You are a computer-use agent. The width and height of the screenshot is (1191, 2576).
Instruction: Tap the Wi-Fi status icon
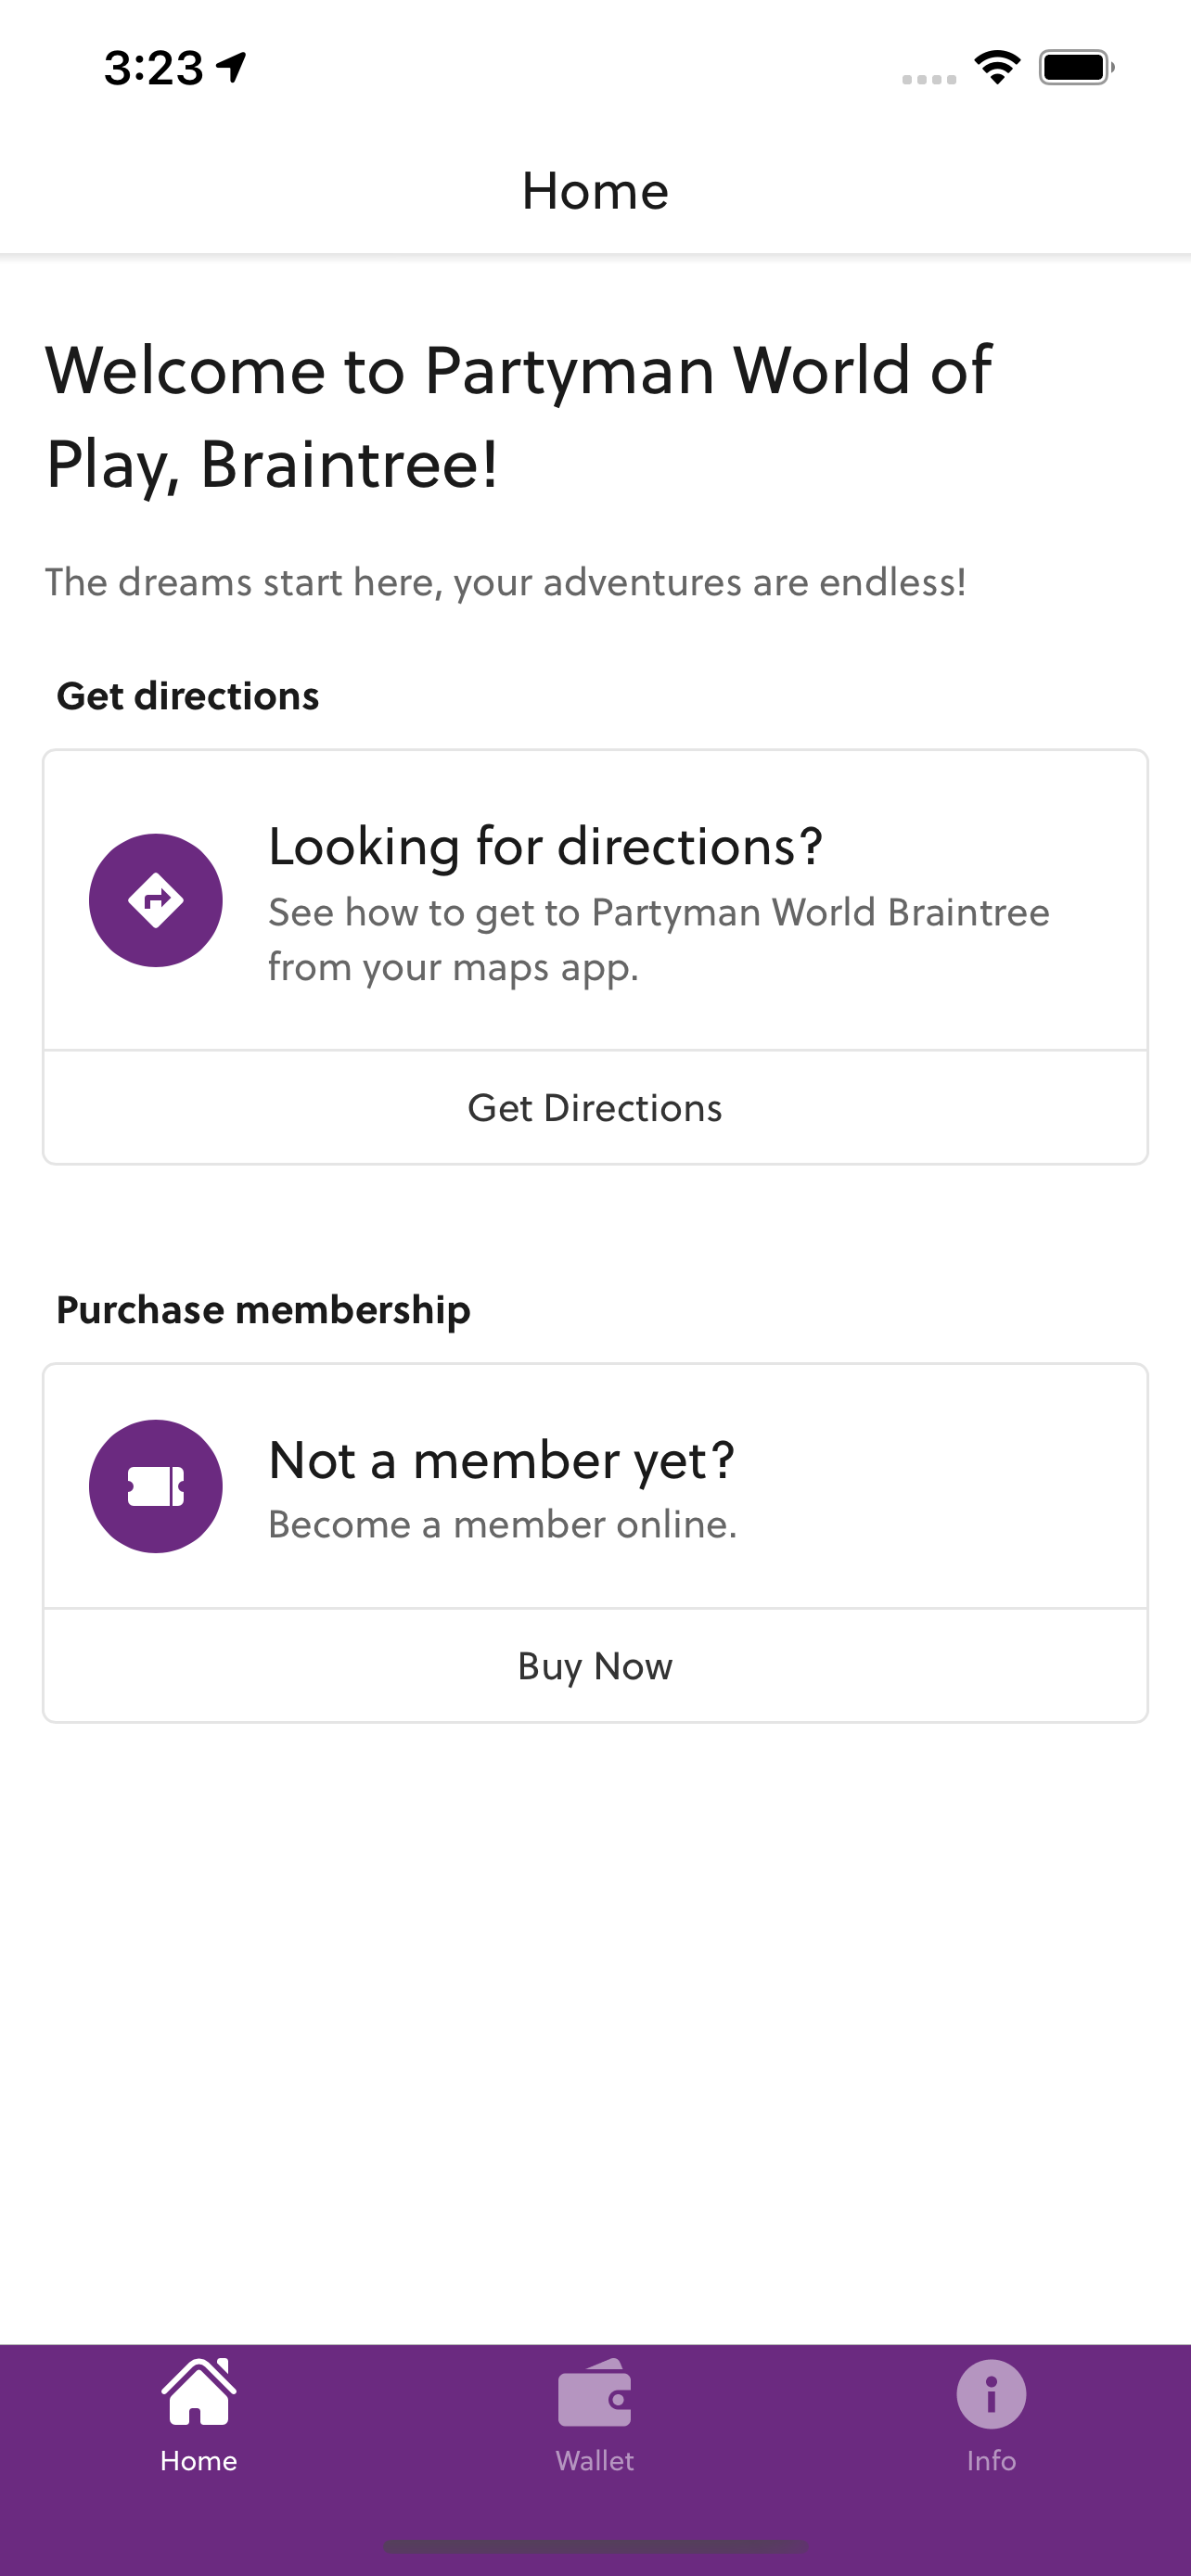[x=997, y=68]
